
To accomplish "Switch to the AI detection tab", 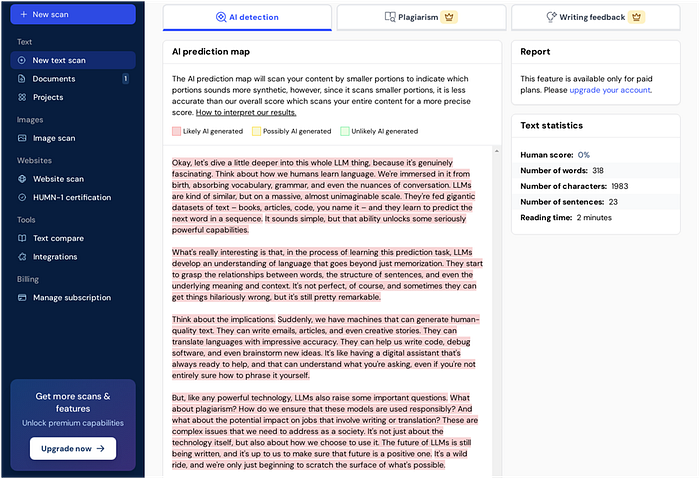I will (247, 17).
